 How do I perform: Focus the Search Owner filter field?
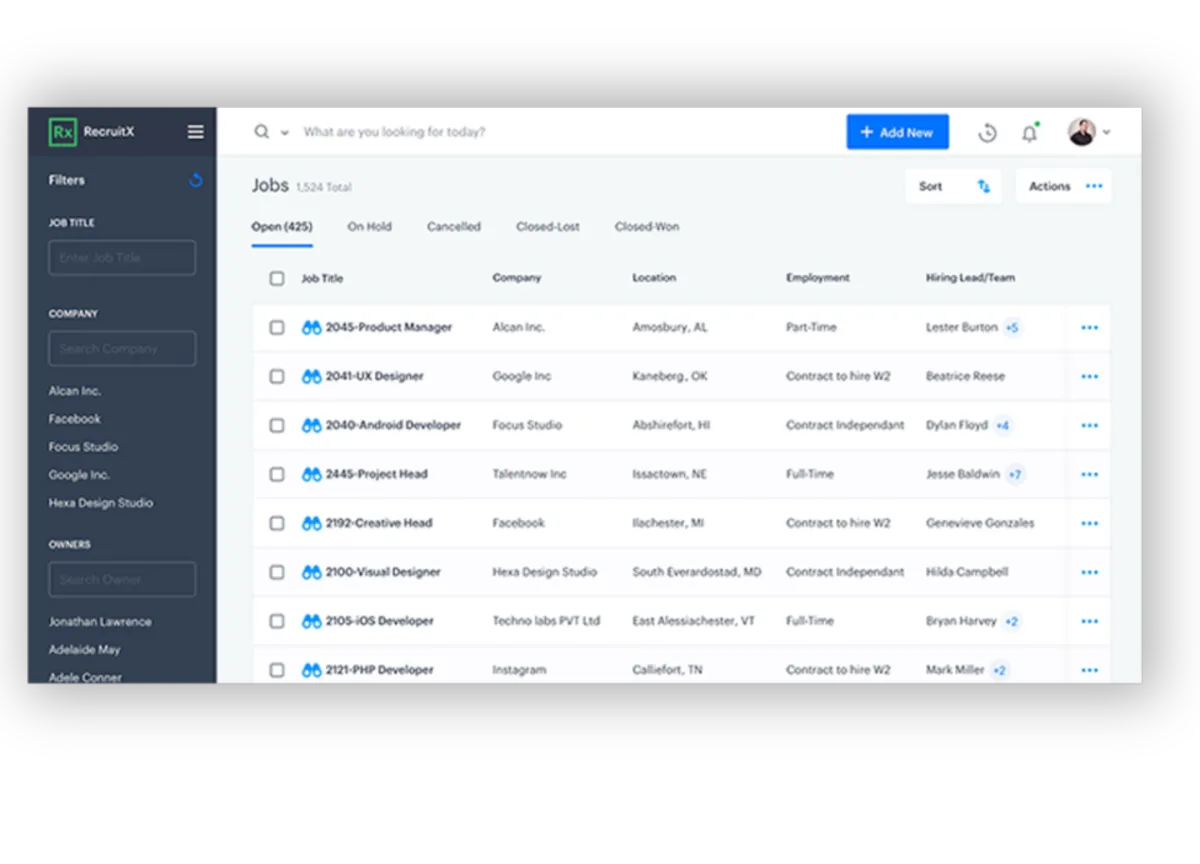[x=122, y=580]
